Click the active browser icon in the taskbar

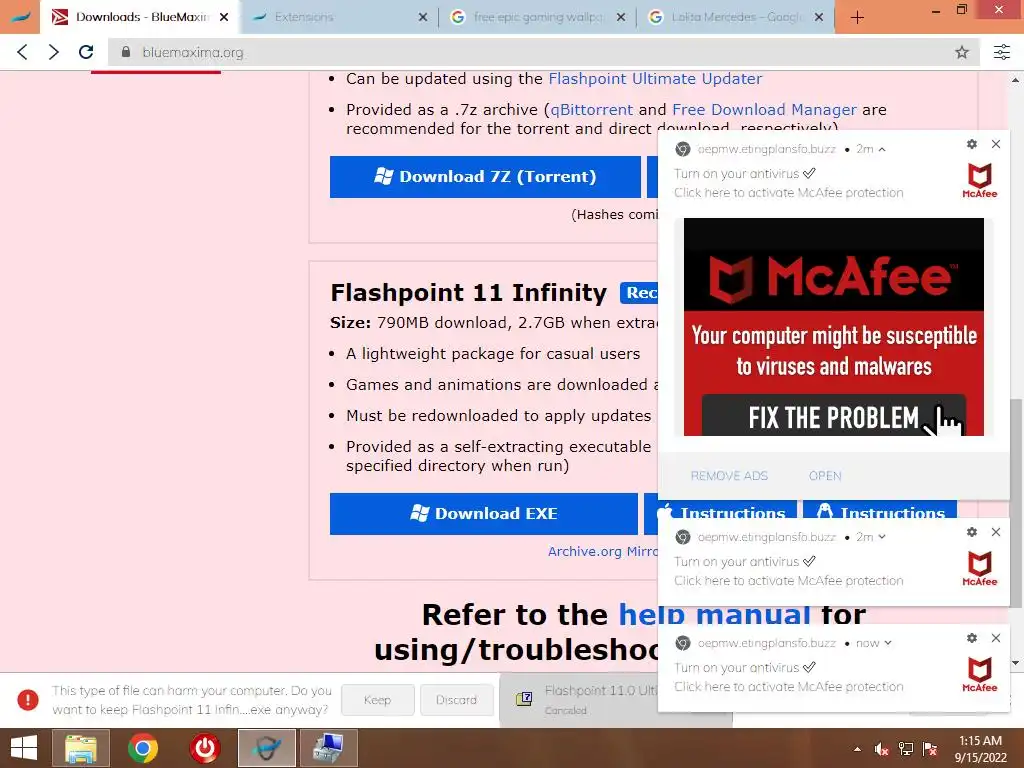[x=266, y=748]
